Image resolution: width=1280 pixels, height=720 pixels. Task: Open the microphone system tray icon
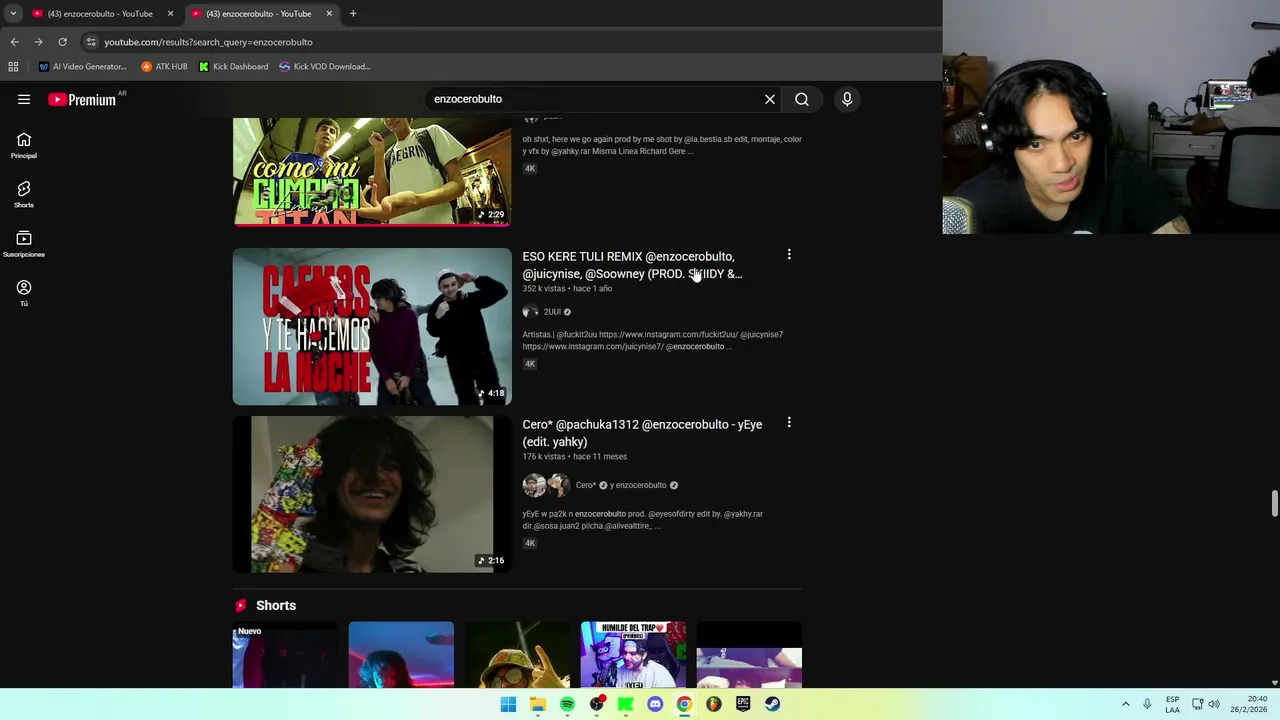[x=1147, y=704]
